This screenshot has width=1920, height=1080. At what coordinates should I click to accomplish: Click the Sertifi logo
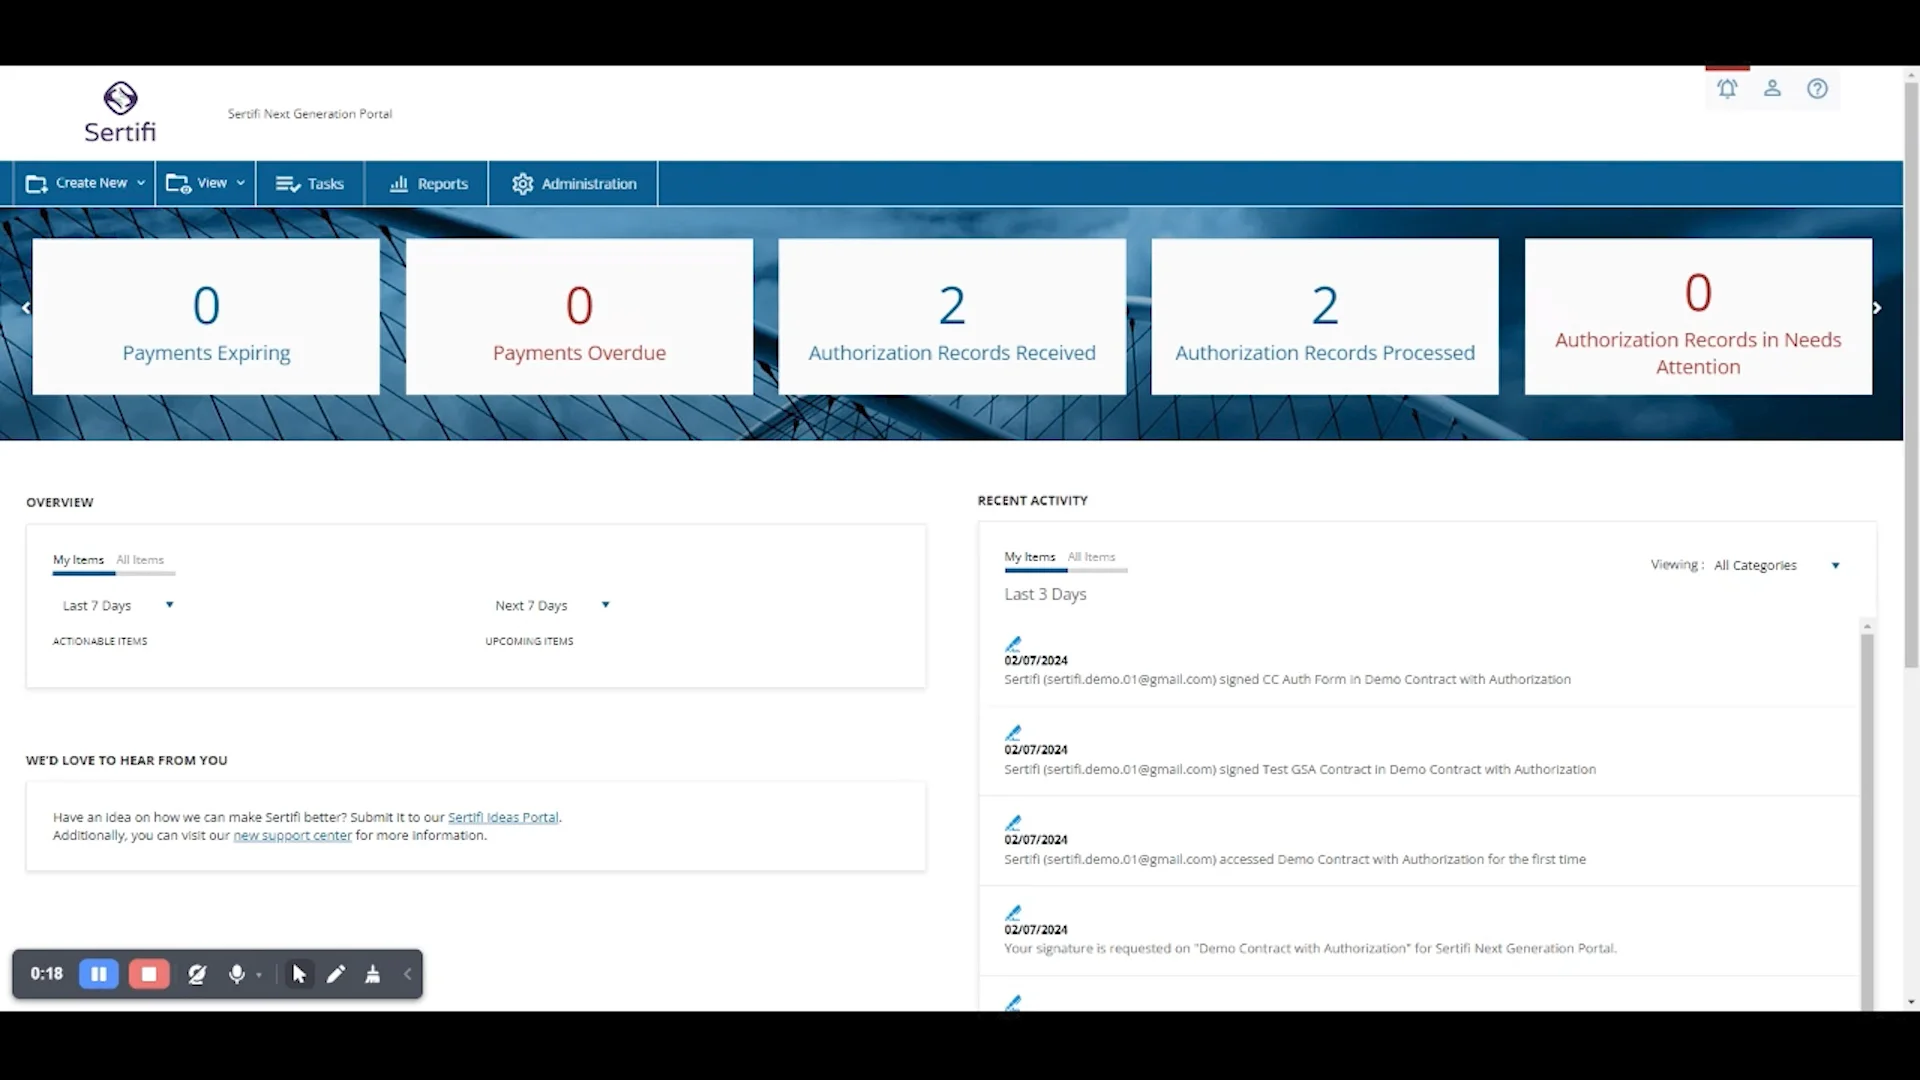(120, 111)
